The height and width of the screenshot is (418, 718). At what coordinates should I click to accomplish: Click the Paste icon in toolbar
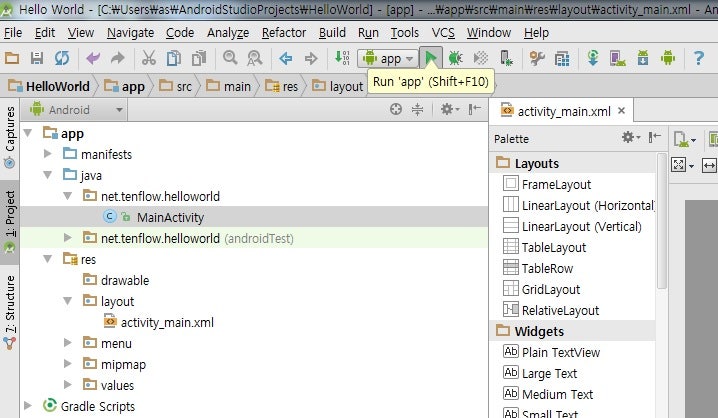tap(199, 58)
